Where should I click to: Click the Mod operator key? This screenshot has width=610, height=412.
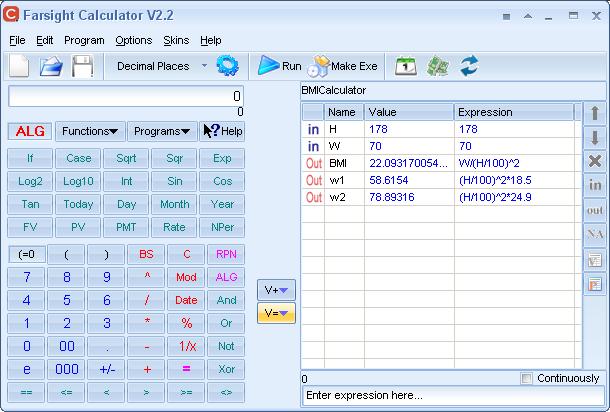click(186, 277)
